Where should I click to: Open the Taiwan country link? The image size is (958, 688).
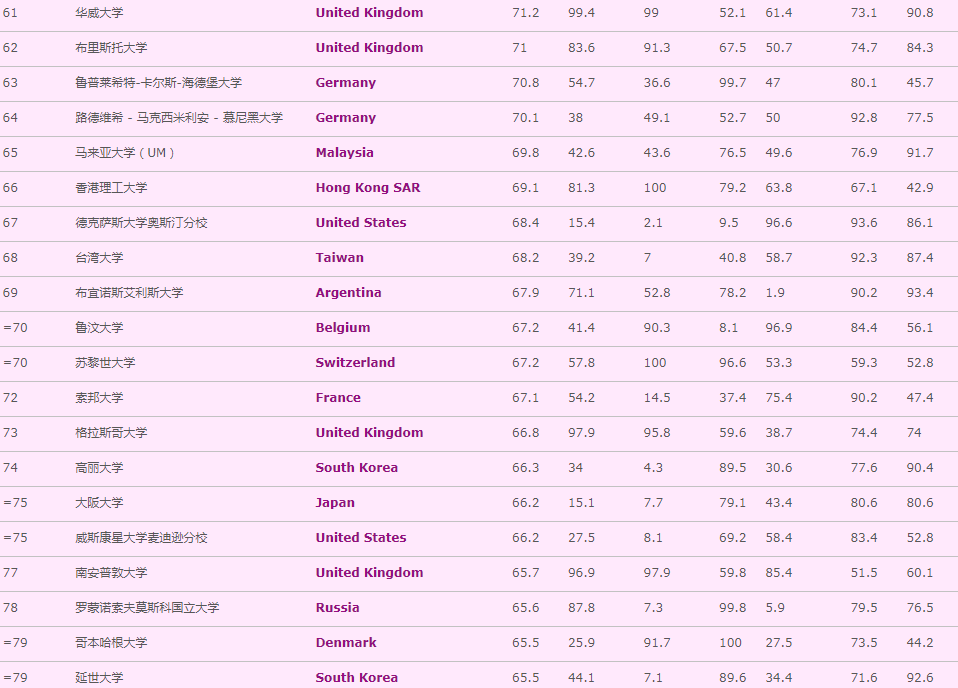click(x=340, y=257)
